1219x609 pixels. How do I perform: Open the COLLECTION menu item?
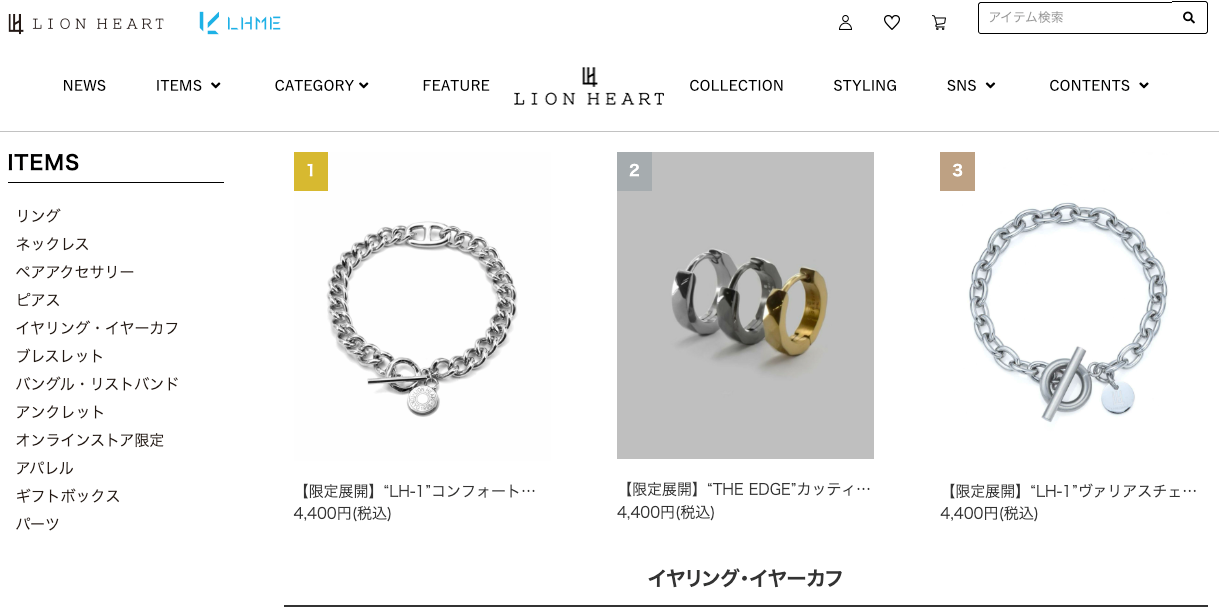tap(736, 86)
